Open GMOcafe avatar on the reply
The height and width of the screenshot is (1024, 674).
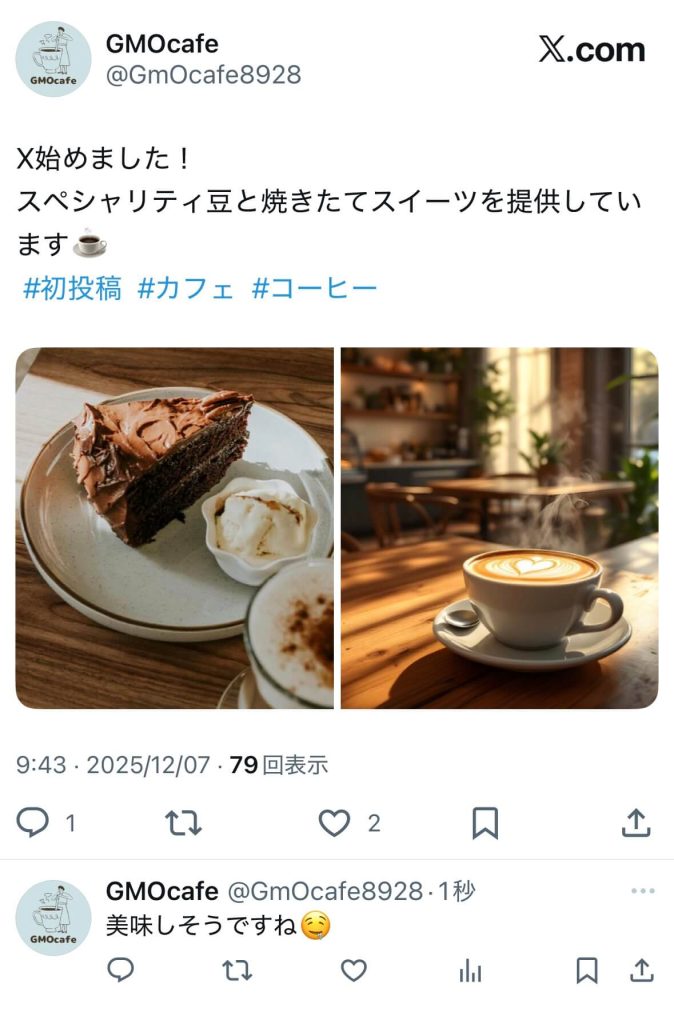tap(54, 918)
